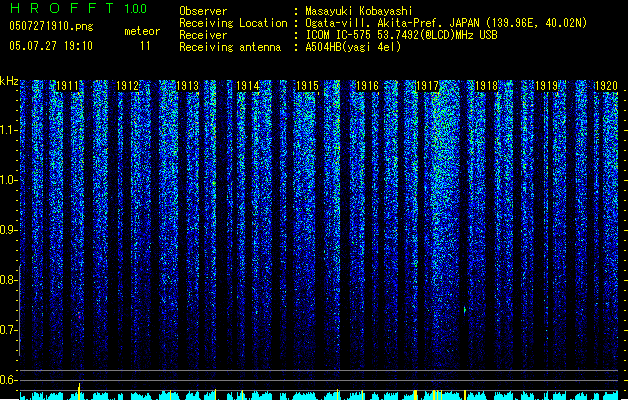Click the kHz axis unit label
The image size is (629, 400).
9,81
